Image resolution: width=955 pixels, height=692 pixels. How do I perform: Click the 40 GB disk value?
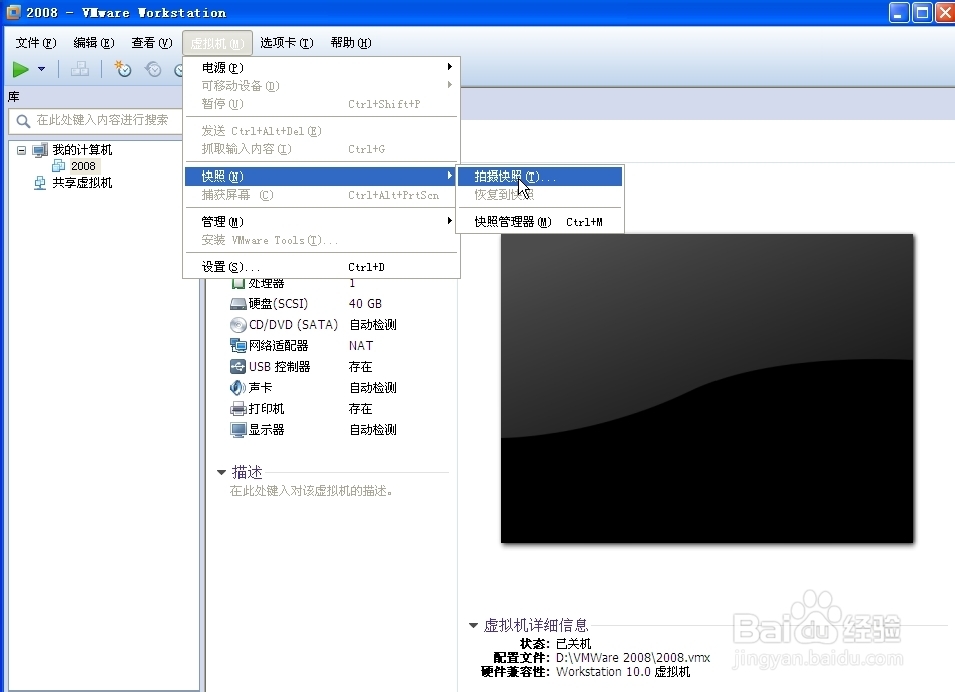[365, 303]
